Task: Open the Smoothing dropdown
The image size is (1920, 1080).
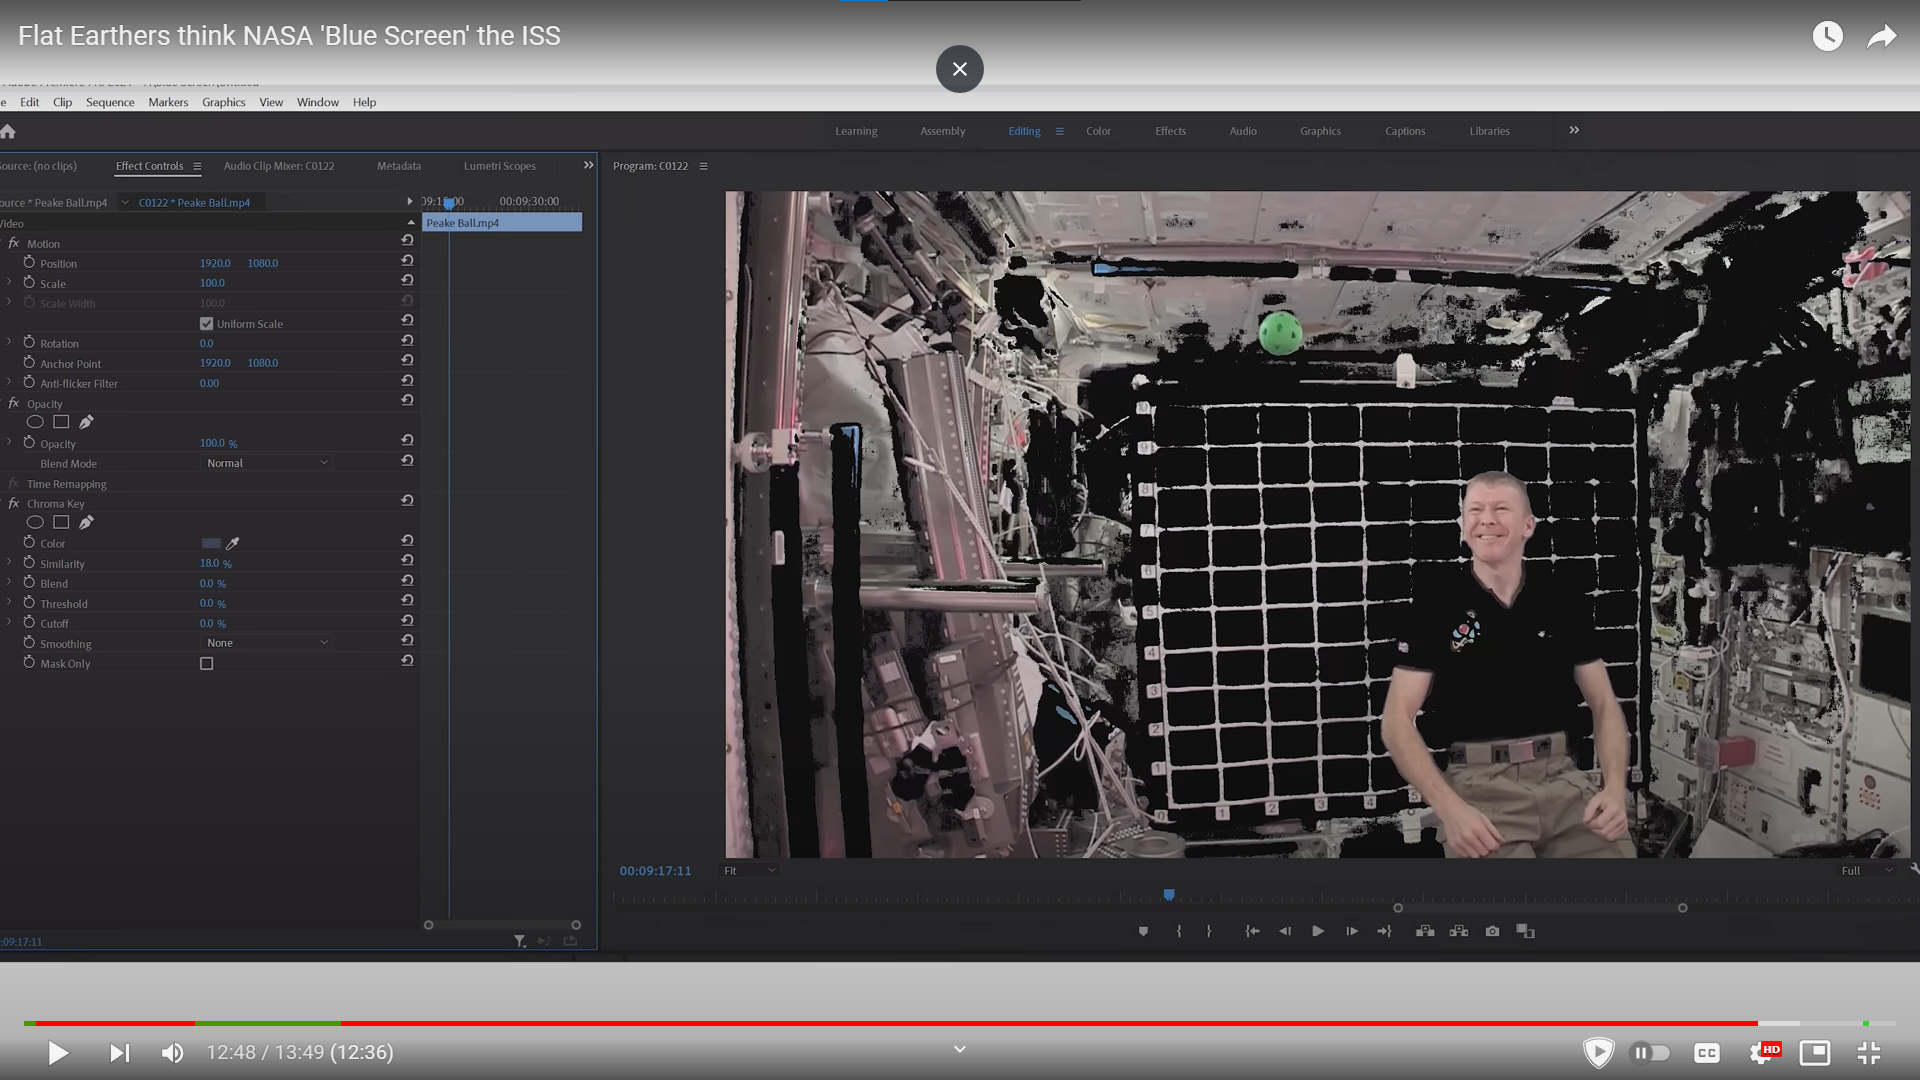Action: (266, 643)
